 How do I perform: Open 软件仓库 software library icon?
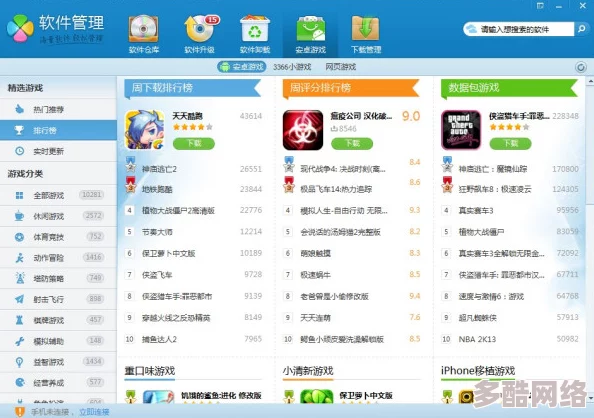tap(144, 34)
